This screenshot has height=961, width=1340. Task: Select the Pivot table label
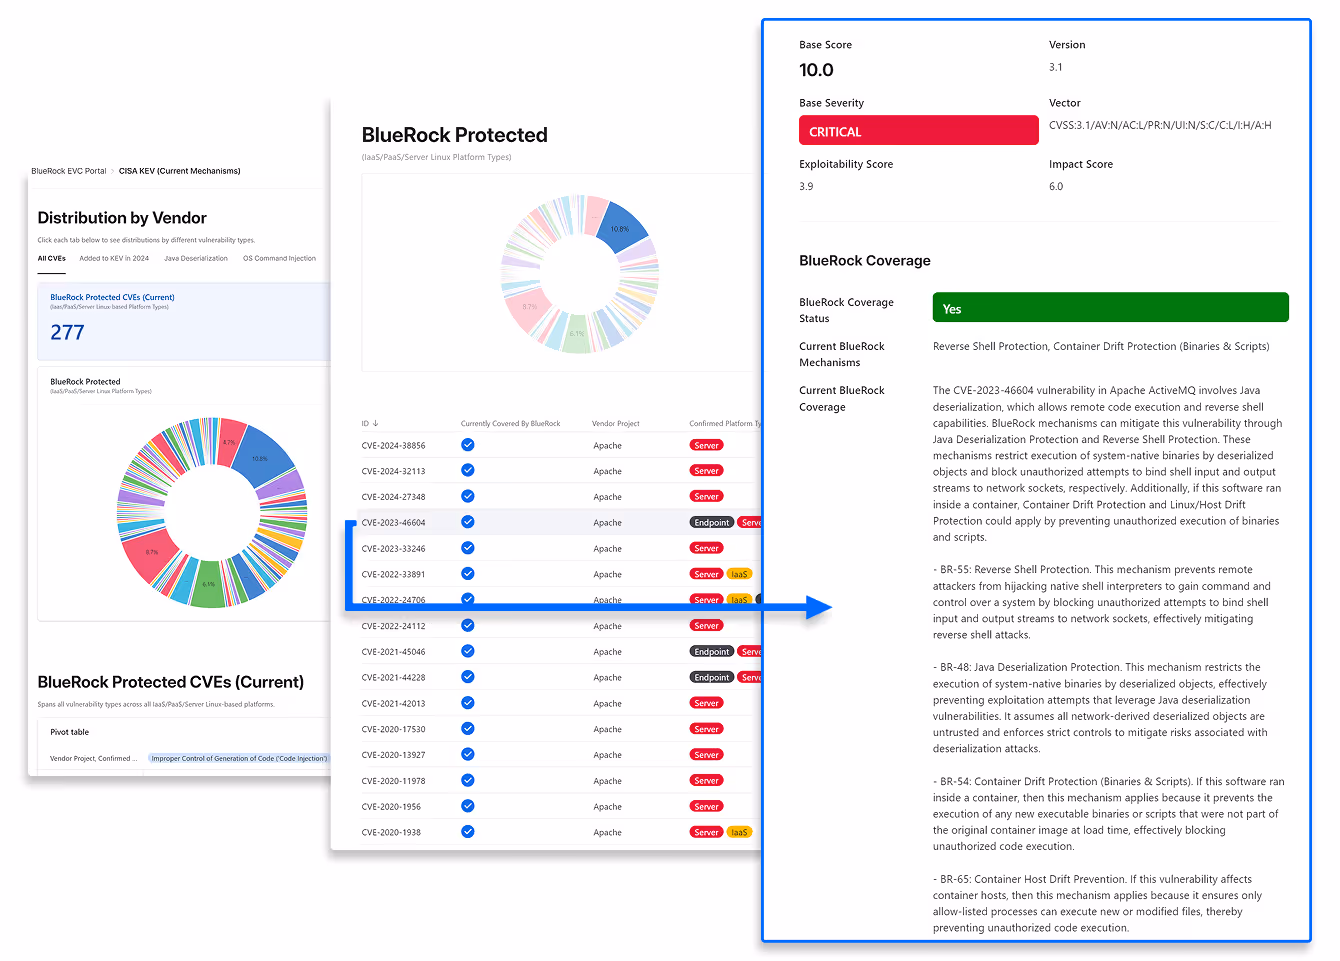point(70,732)
